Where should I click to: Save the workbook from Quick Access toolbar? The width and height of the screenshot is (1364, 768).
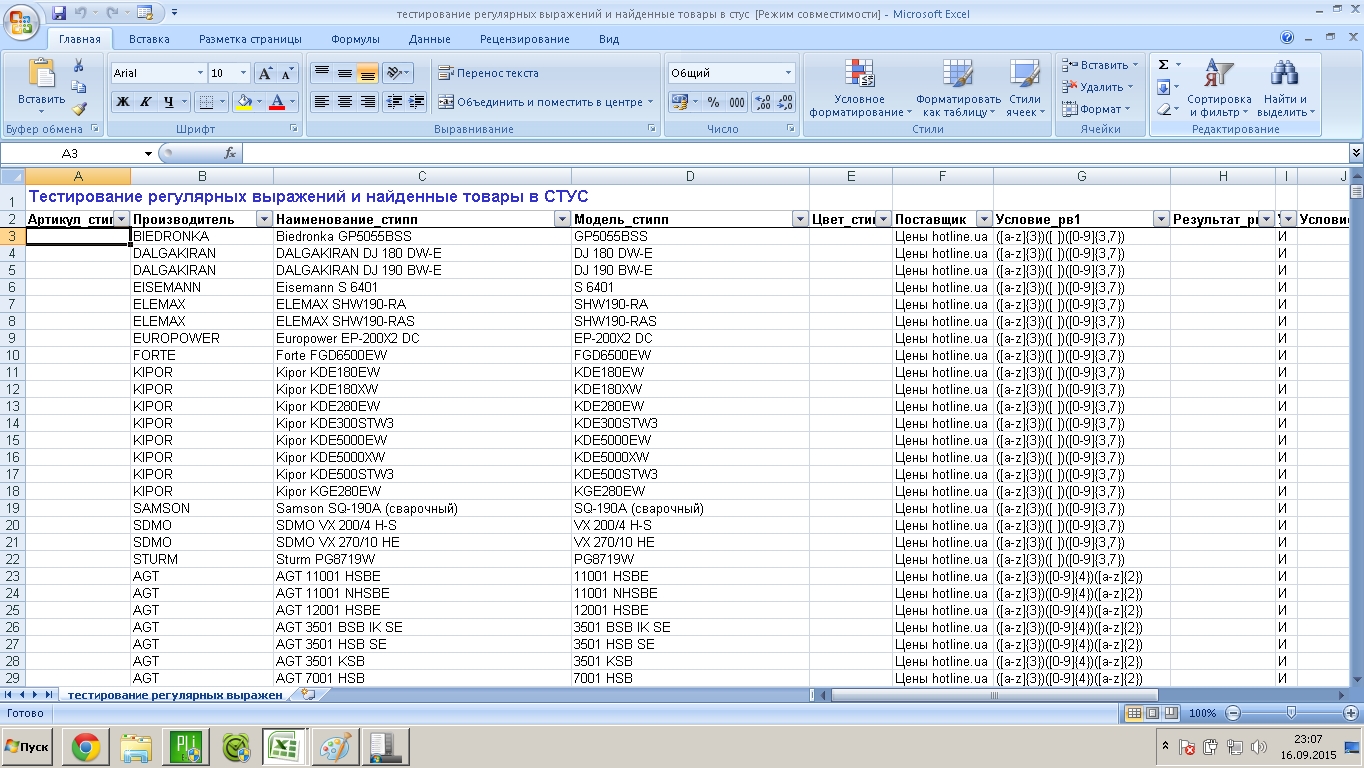click(59, 13)
